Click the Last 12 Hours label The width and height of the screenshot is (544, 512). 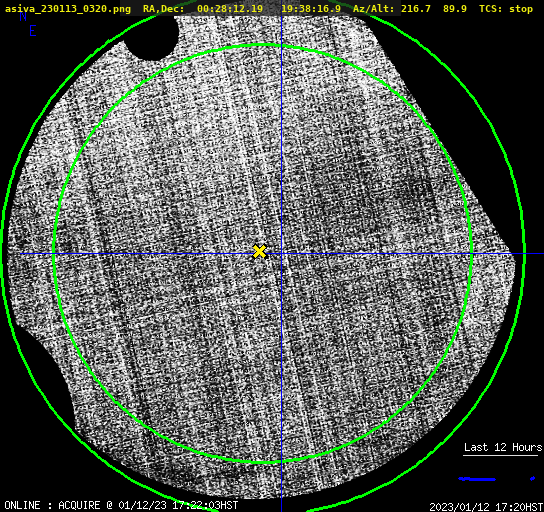503,447
